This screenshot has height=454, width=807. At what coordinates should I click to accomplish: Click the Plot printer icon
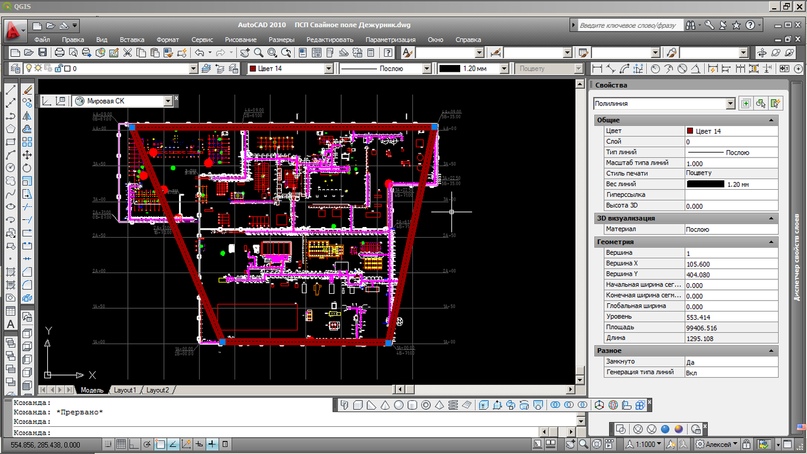click(x=59, y=53)
